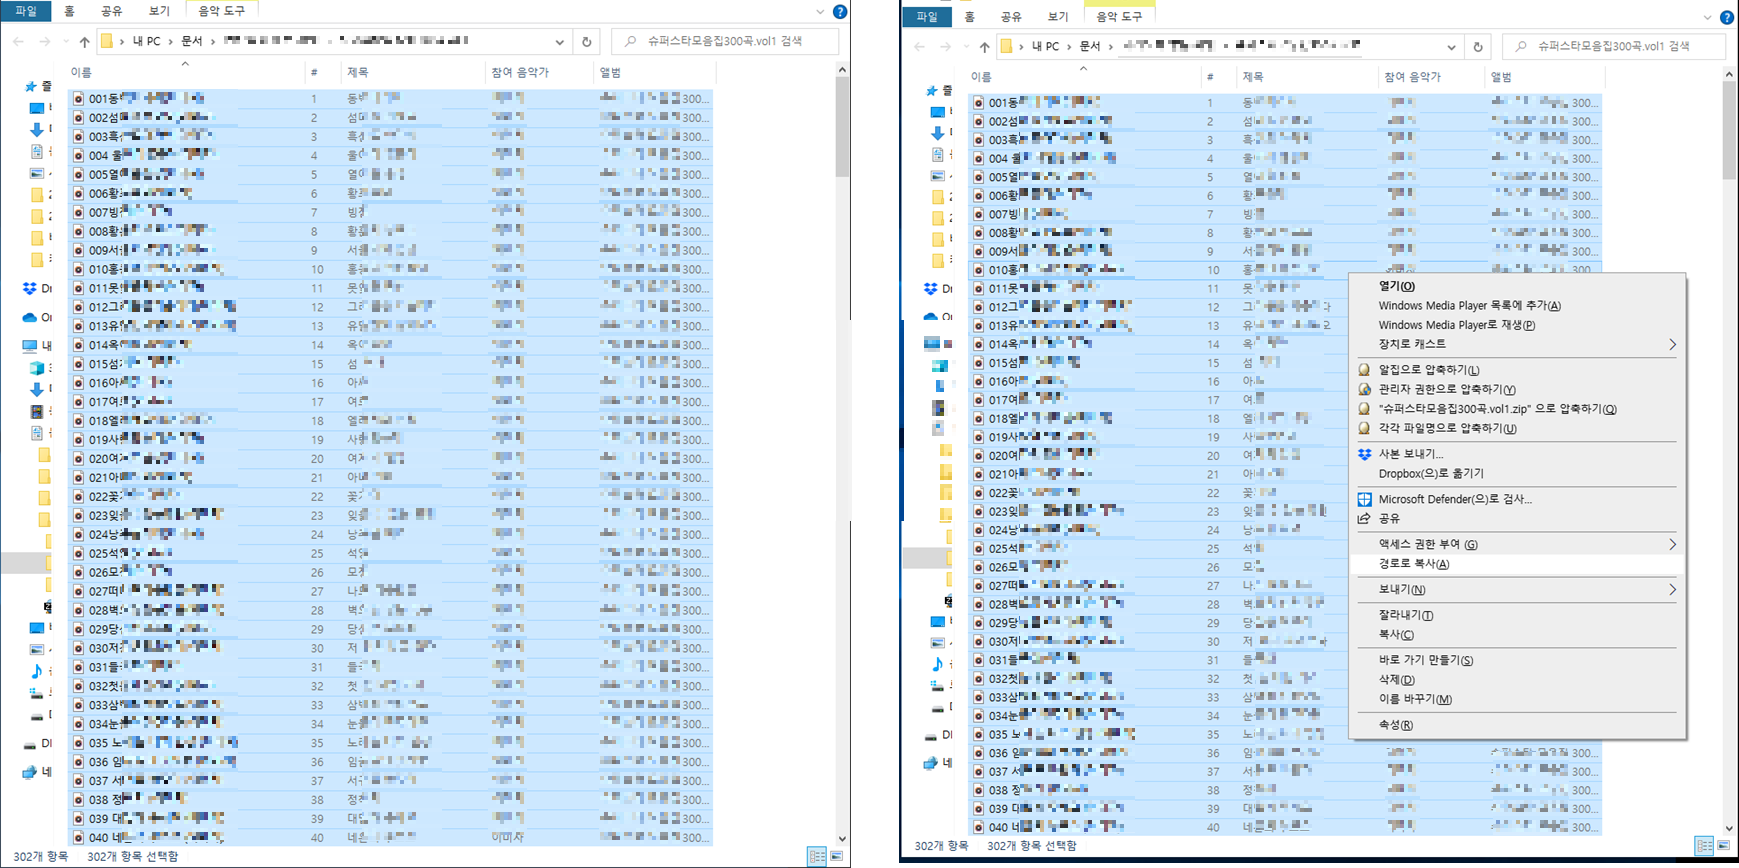Switch right window to large icons view in status bar
The width and height of the screenshot is (1739, 868).
click(x=1723, y=846)
